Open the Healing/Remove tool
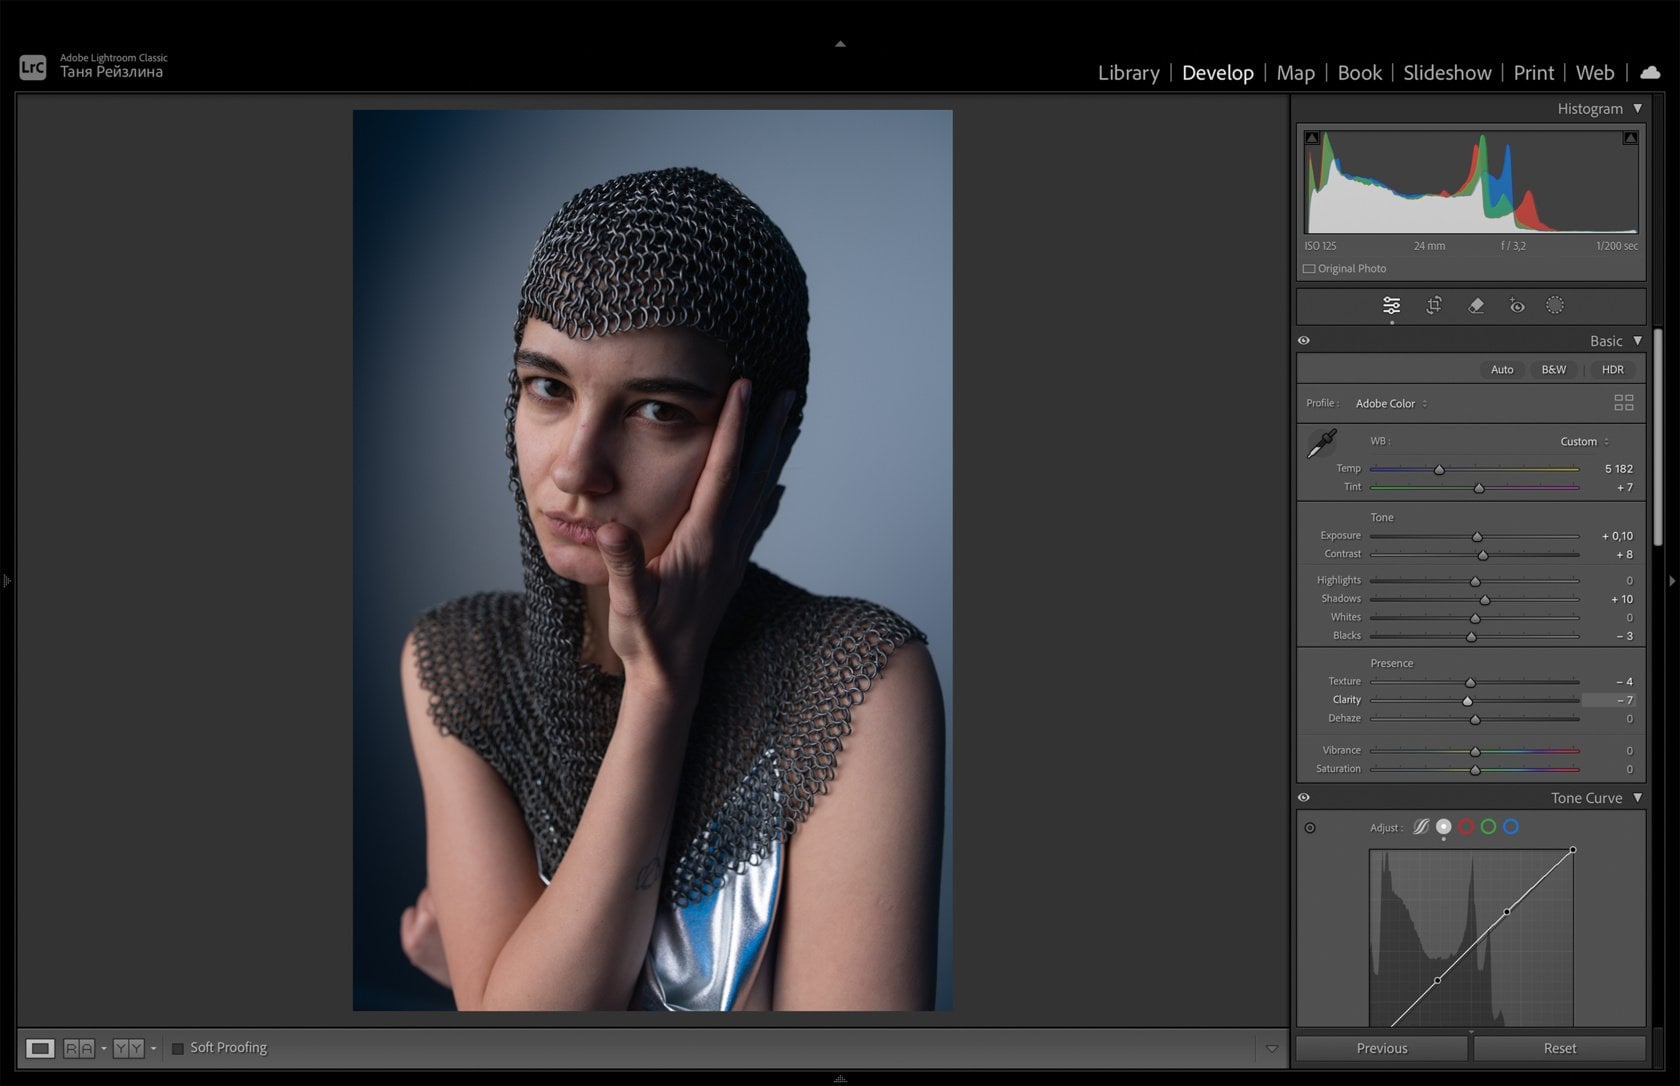The width and height of the screenshot is (1680, 1086). click(x=1476, y=306)
